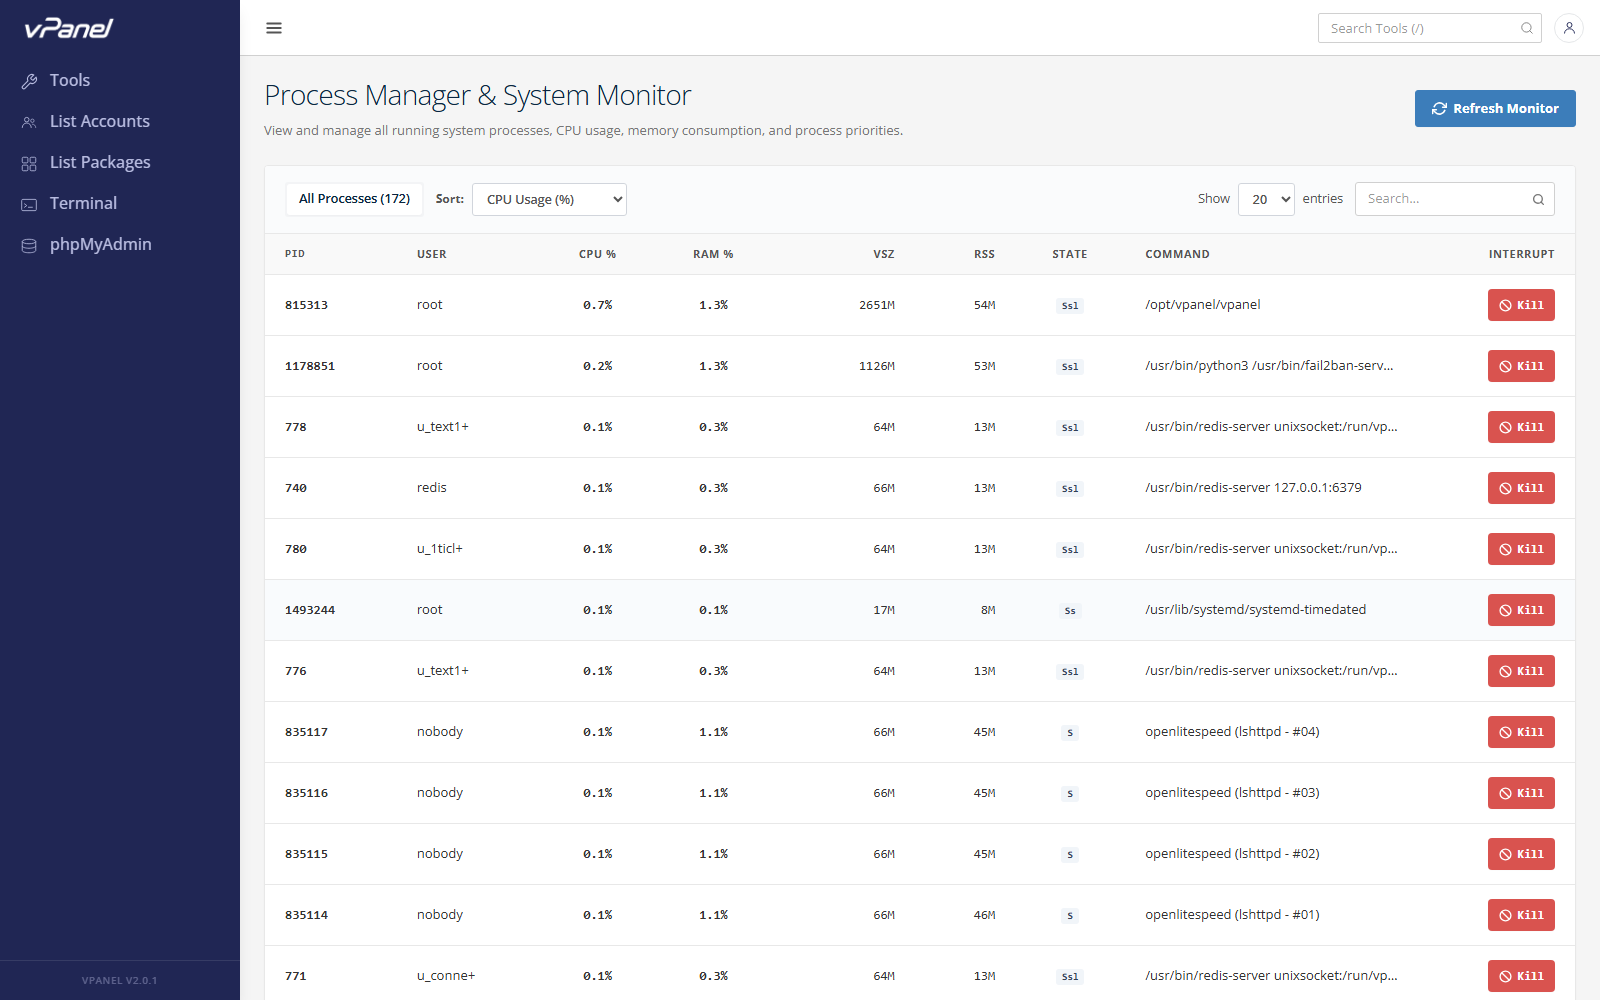
Task: Open the hamburger sidebar menu icon
Action: (274, 28)
